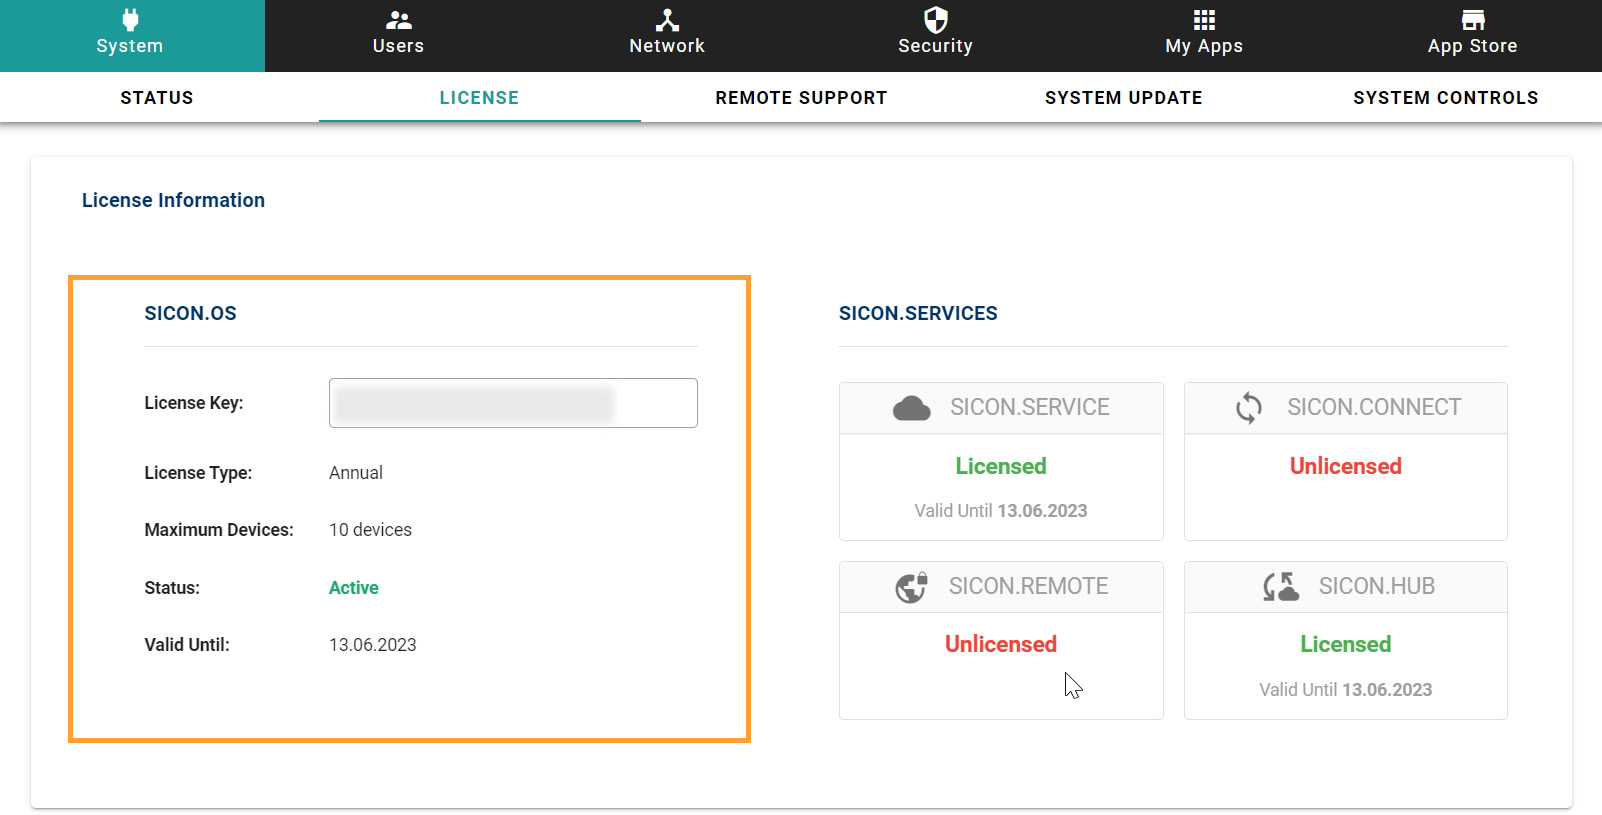
Task: Click the Unlicensed status in SICON.REMOTE
Action: coord(1000,644)
